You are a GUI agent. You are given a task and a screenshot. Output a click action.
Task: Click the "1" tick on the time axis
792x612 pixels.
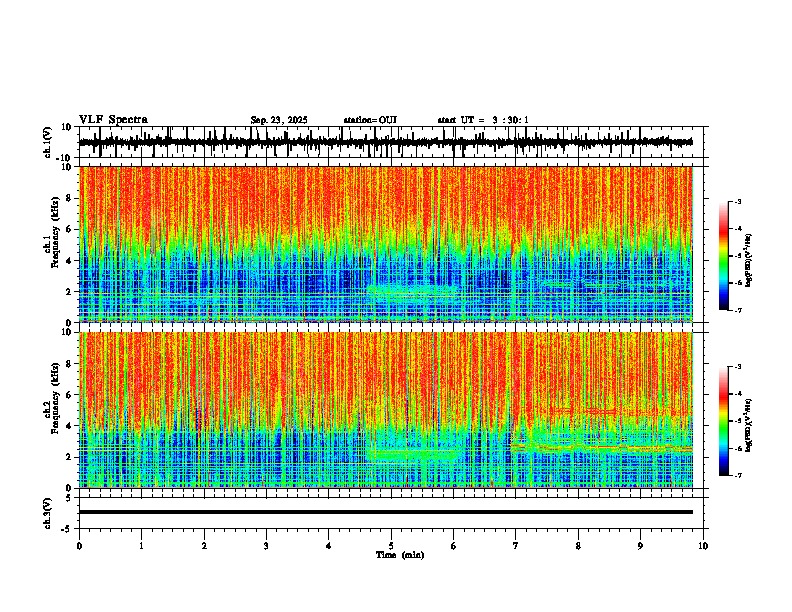pyautogui.click(x=141, y=546)
